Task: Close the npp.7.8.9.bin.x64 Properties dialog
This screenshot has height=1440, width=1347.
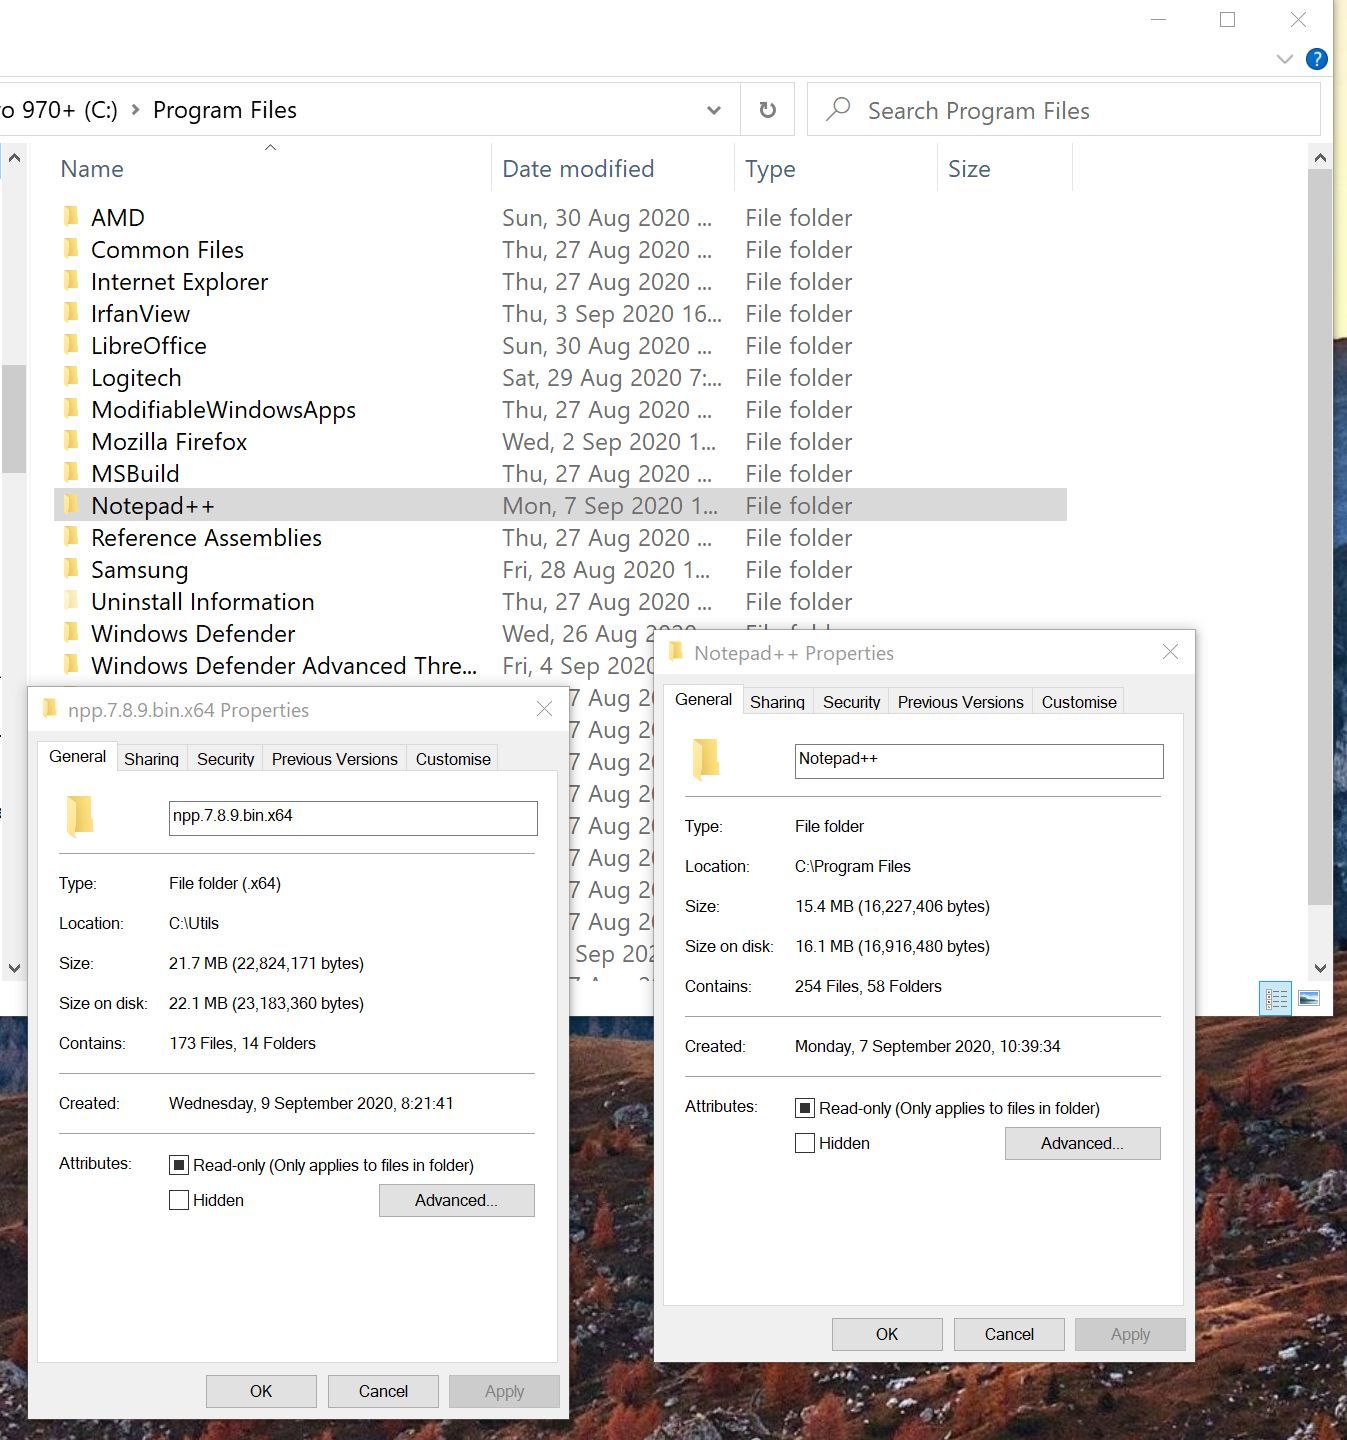Action: coord(544,709)
